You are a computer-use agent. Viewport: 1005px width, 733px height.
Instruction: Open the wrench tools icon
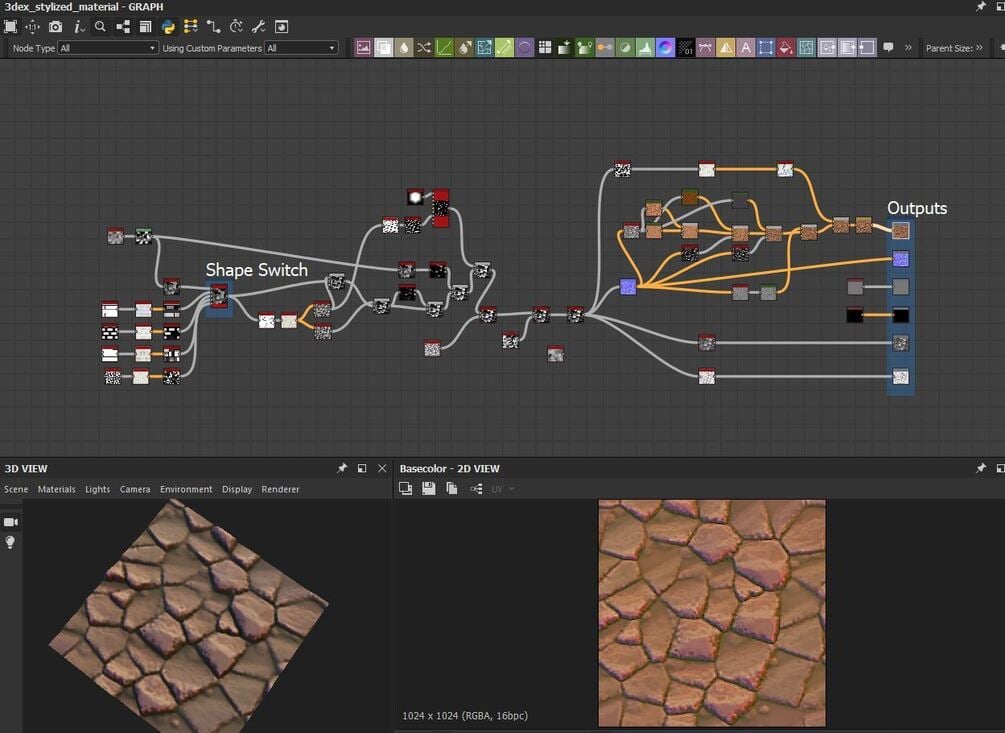[258, 27]
